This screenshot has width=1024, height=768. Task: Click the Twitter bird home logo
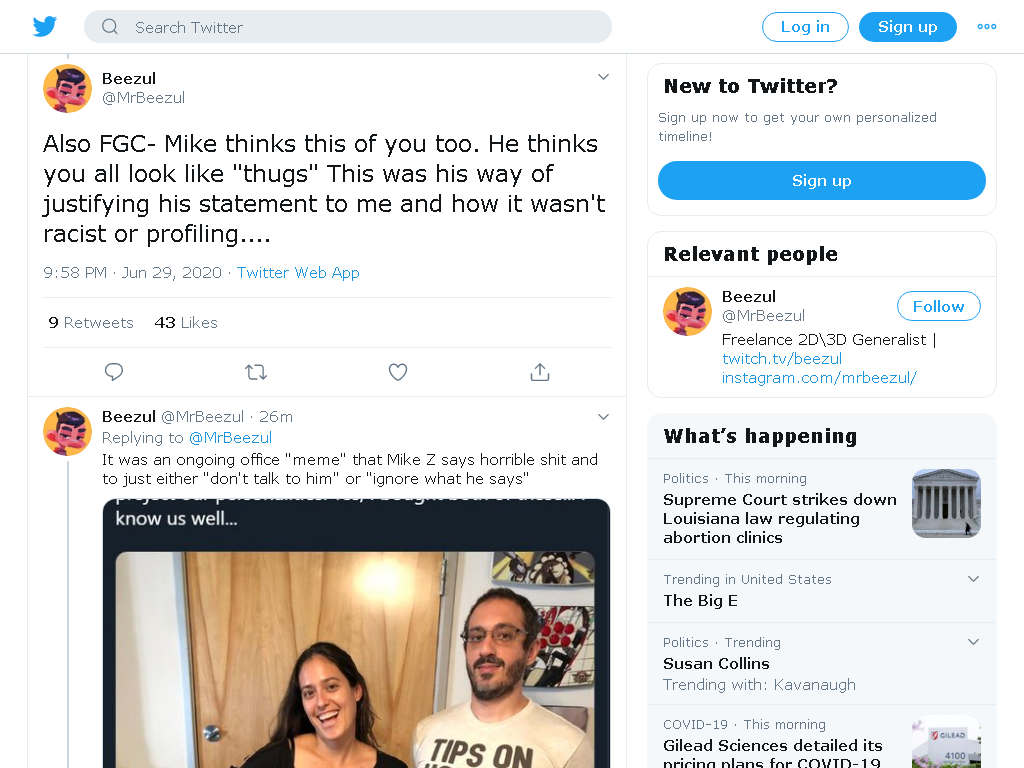pyautogui.click(x=44, y=27)
